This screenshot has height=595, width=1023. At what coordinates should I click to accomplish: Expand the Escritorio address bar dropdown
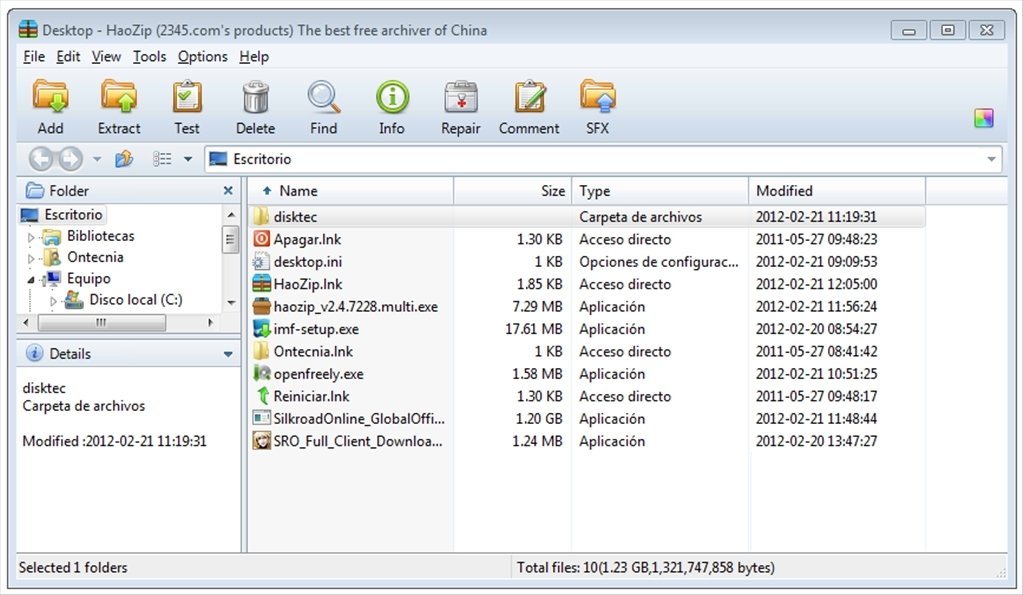tap(991, 159)
